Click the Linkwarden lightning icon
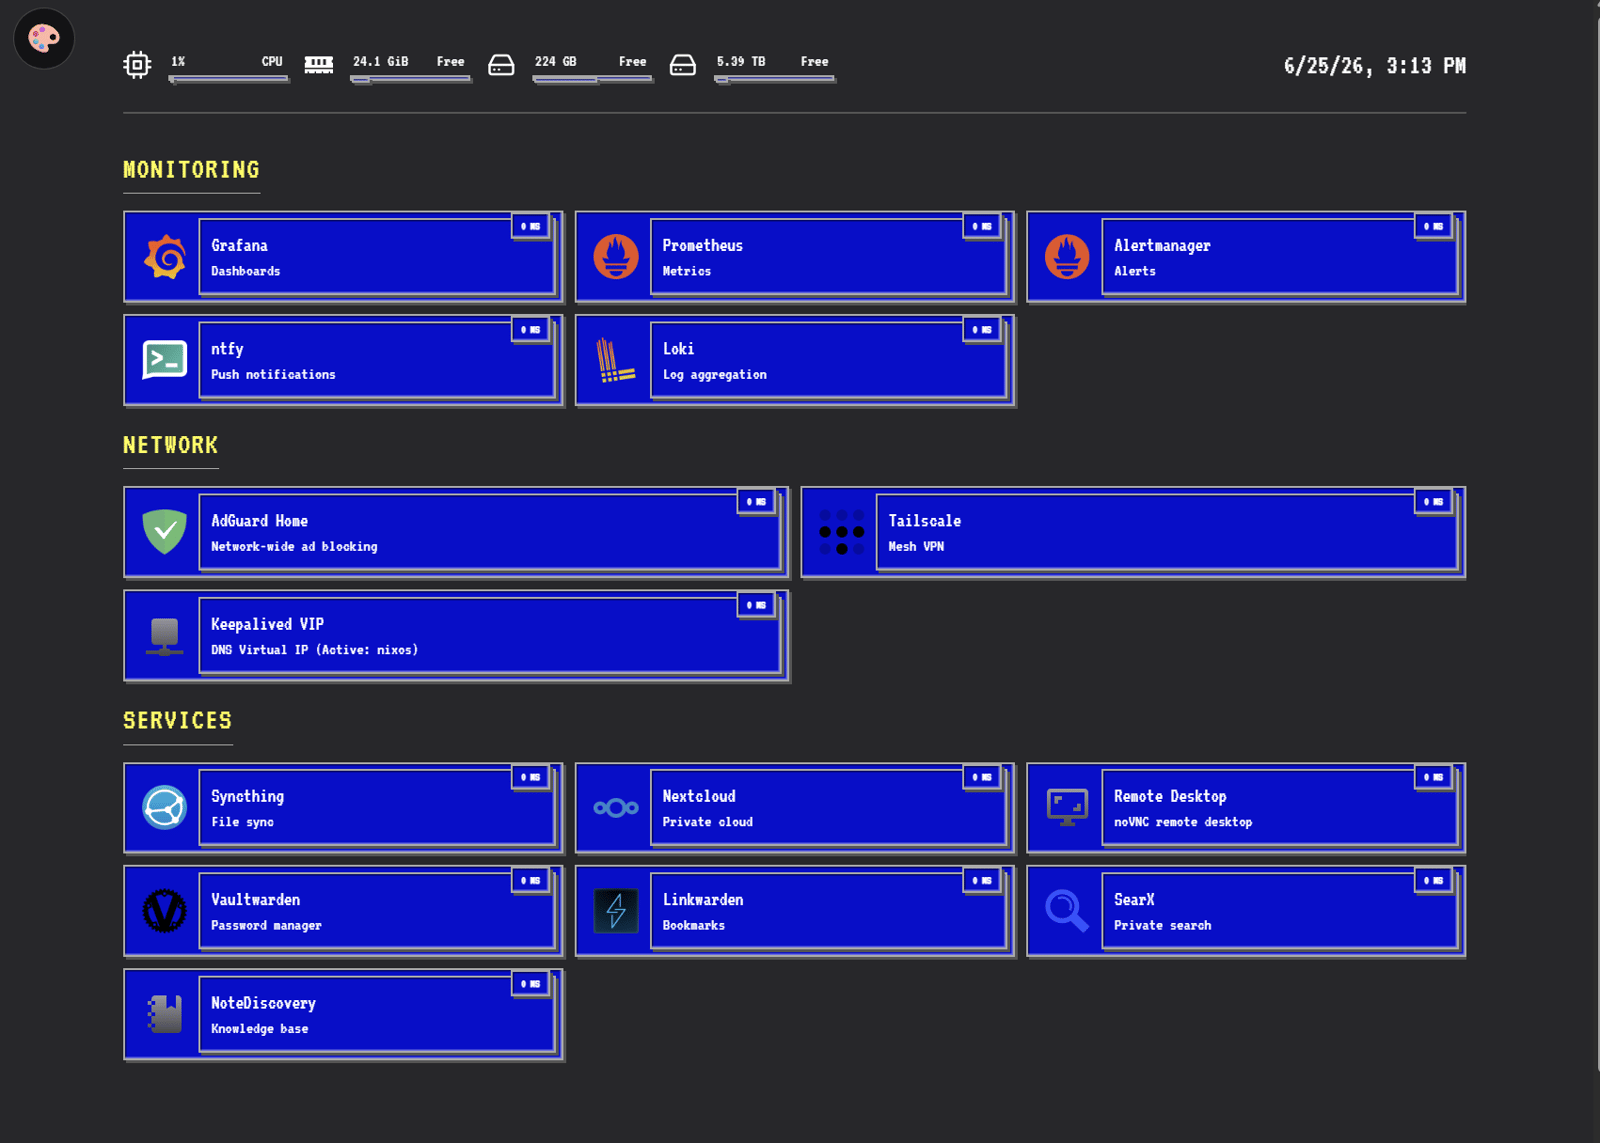Viewport: 1600px width, 1143px height. click(616, 911)
